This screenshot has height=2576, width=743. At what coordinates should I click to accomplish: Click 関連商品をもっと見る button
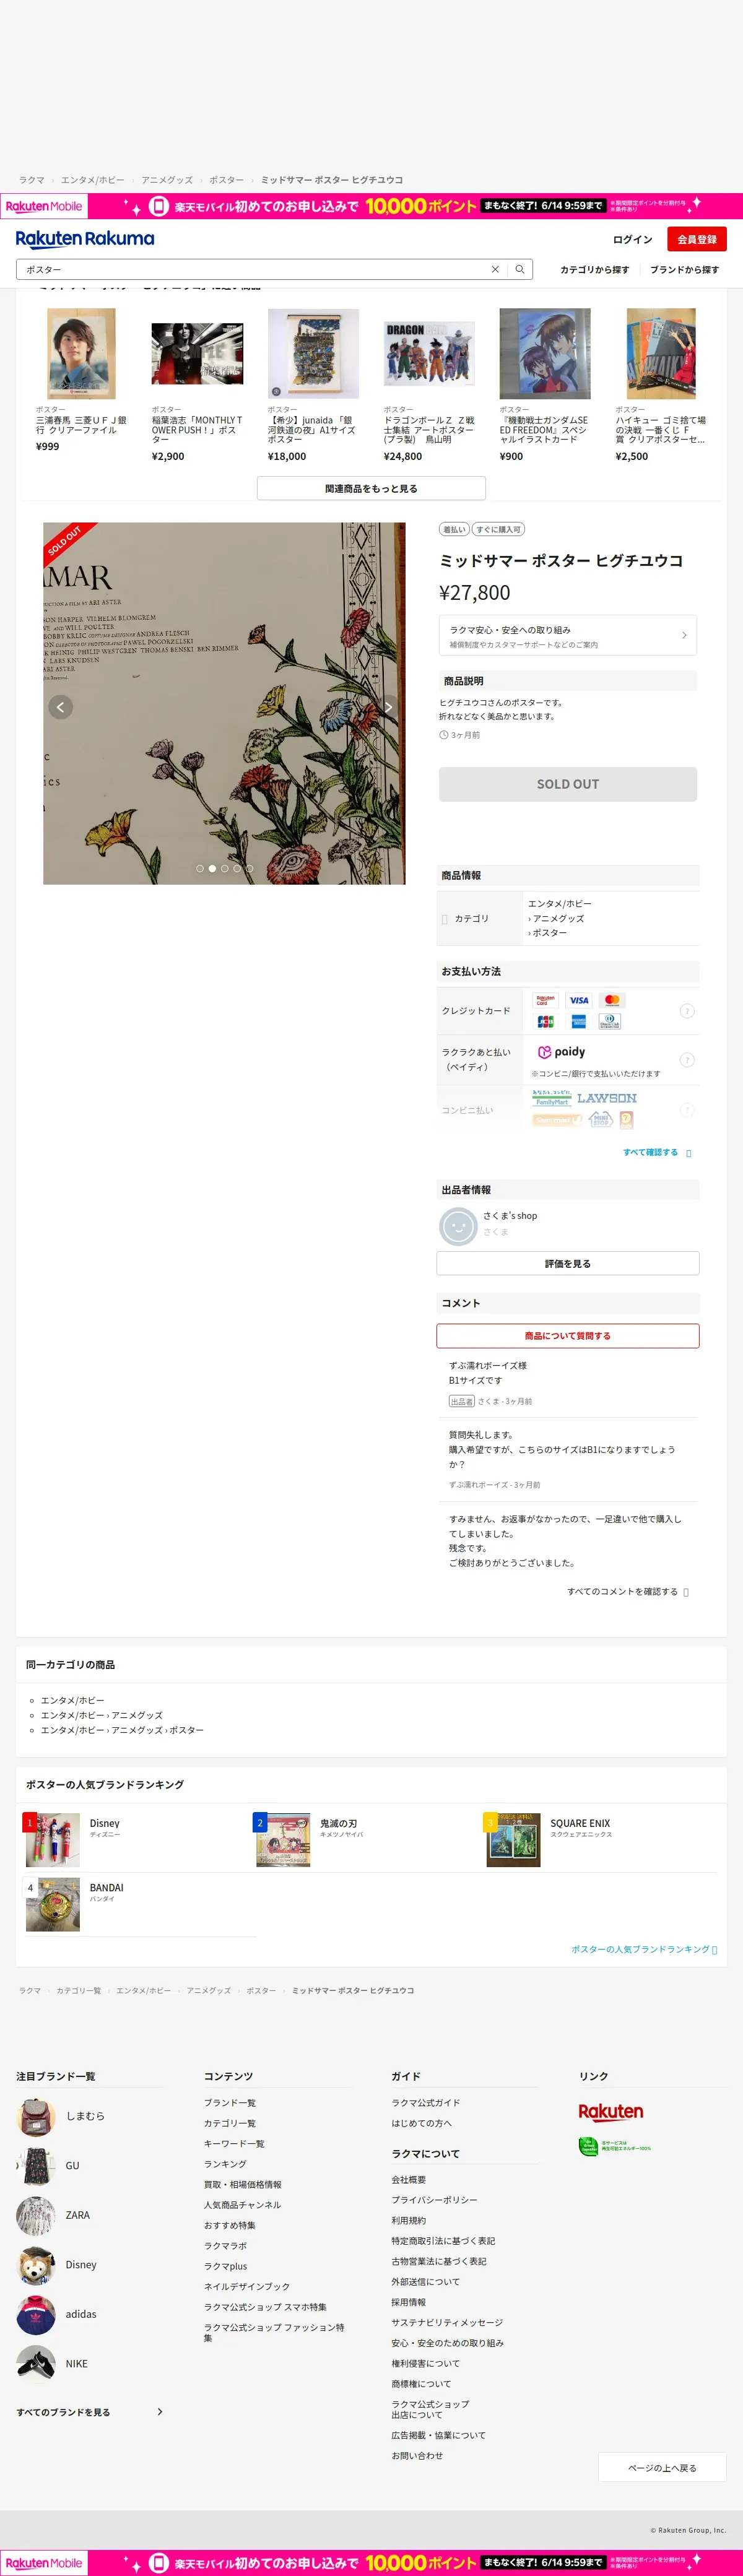coord(371,488)
